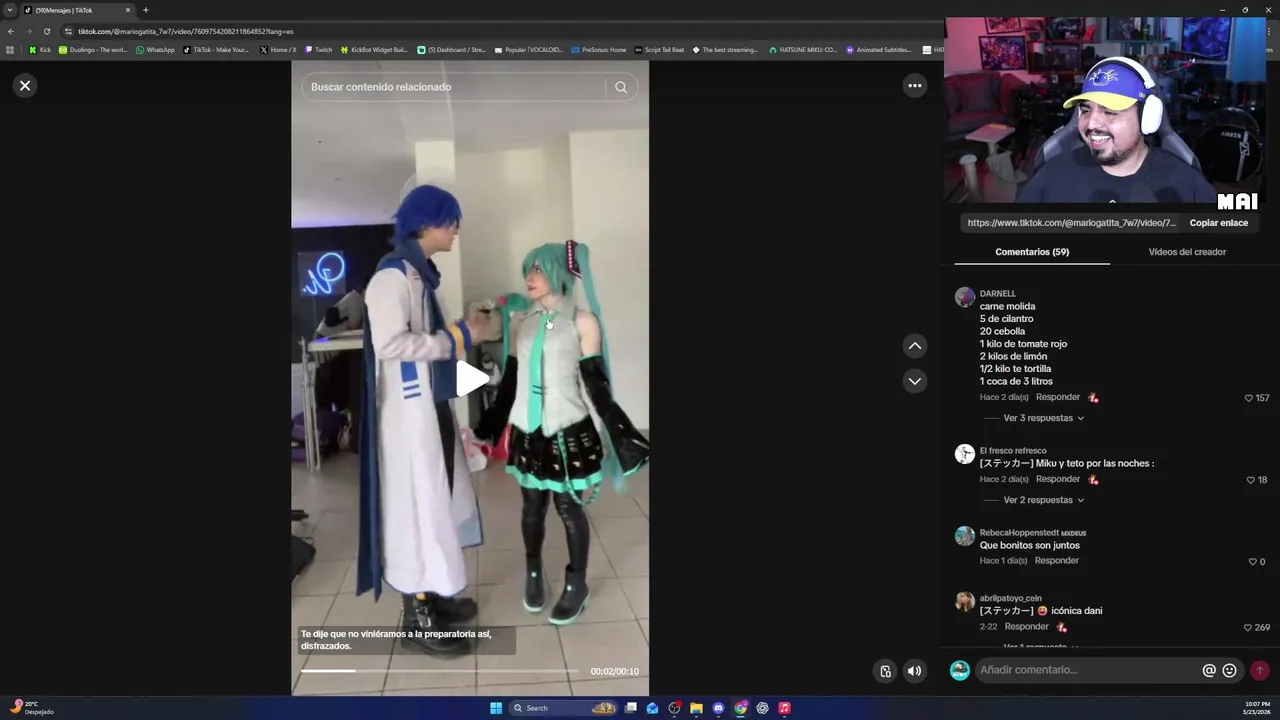The height and width of the screenshot is (720, 1280).
Task: Seek on the video progress bar
Action: coord(439,671)
